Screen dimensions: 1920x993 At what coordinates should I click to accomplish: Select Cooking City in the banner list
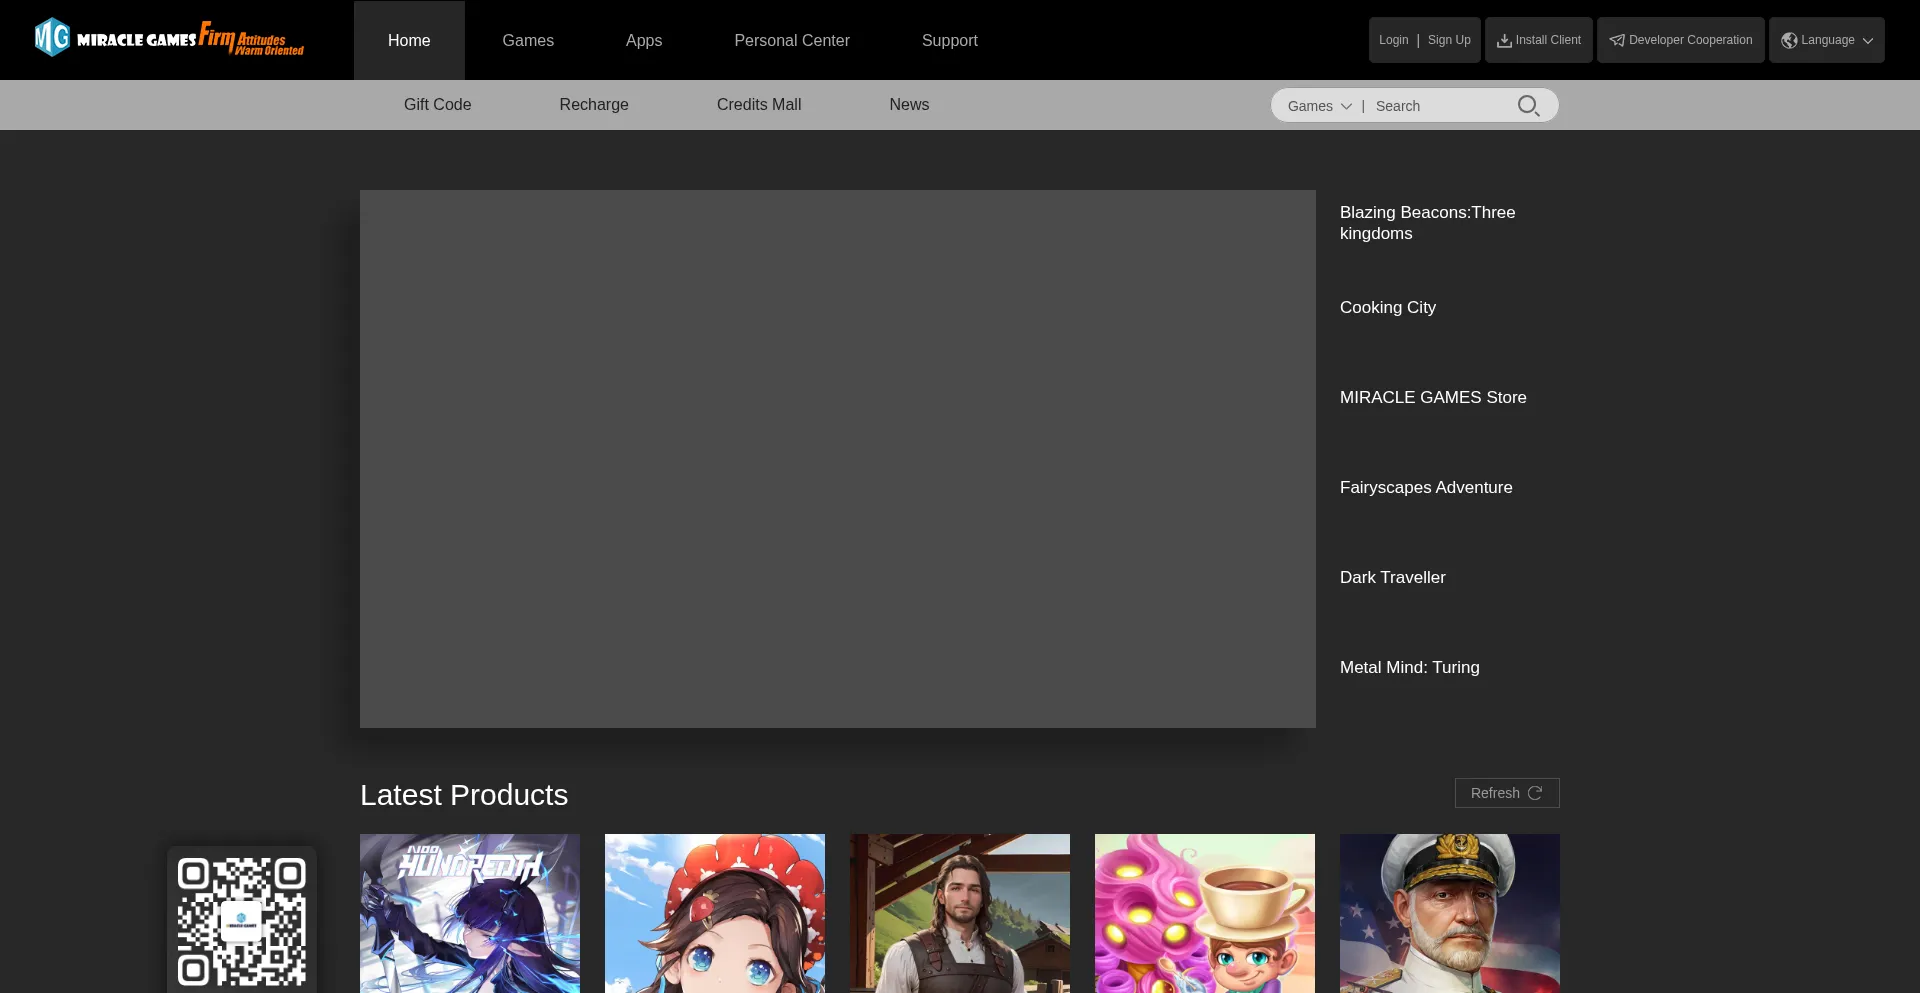(x=1387, y=307)
